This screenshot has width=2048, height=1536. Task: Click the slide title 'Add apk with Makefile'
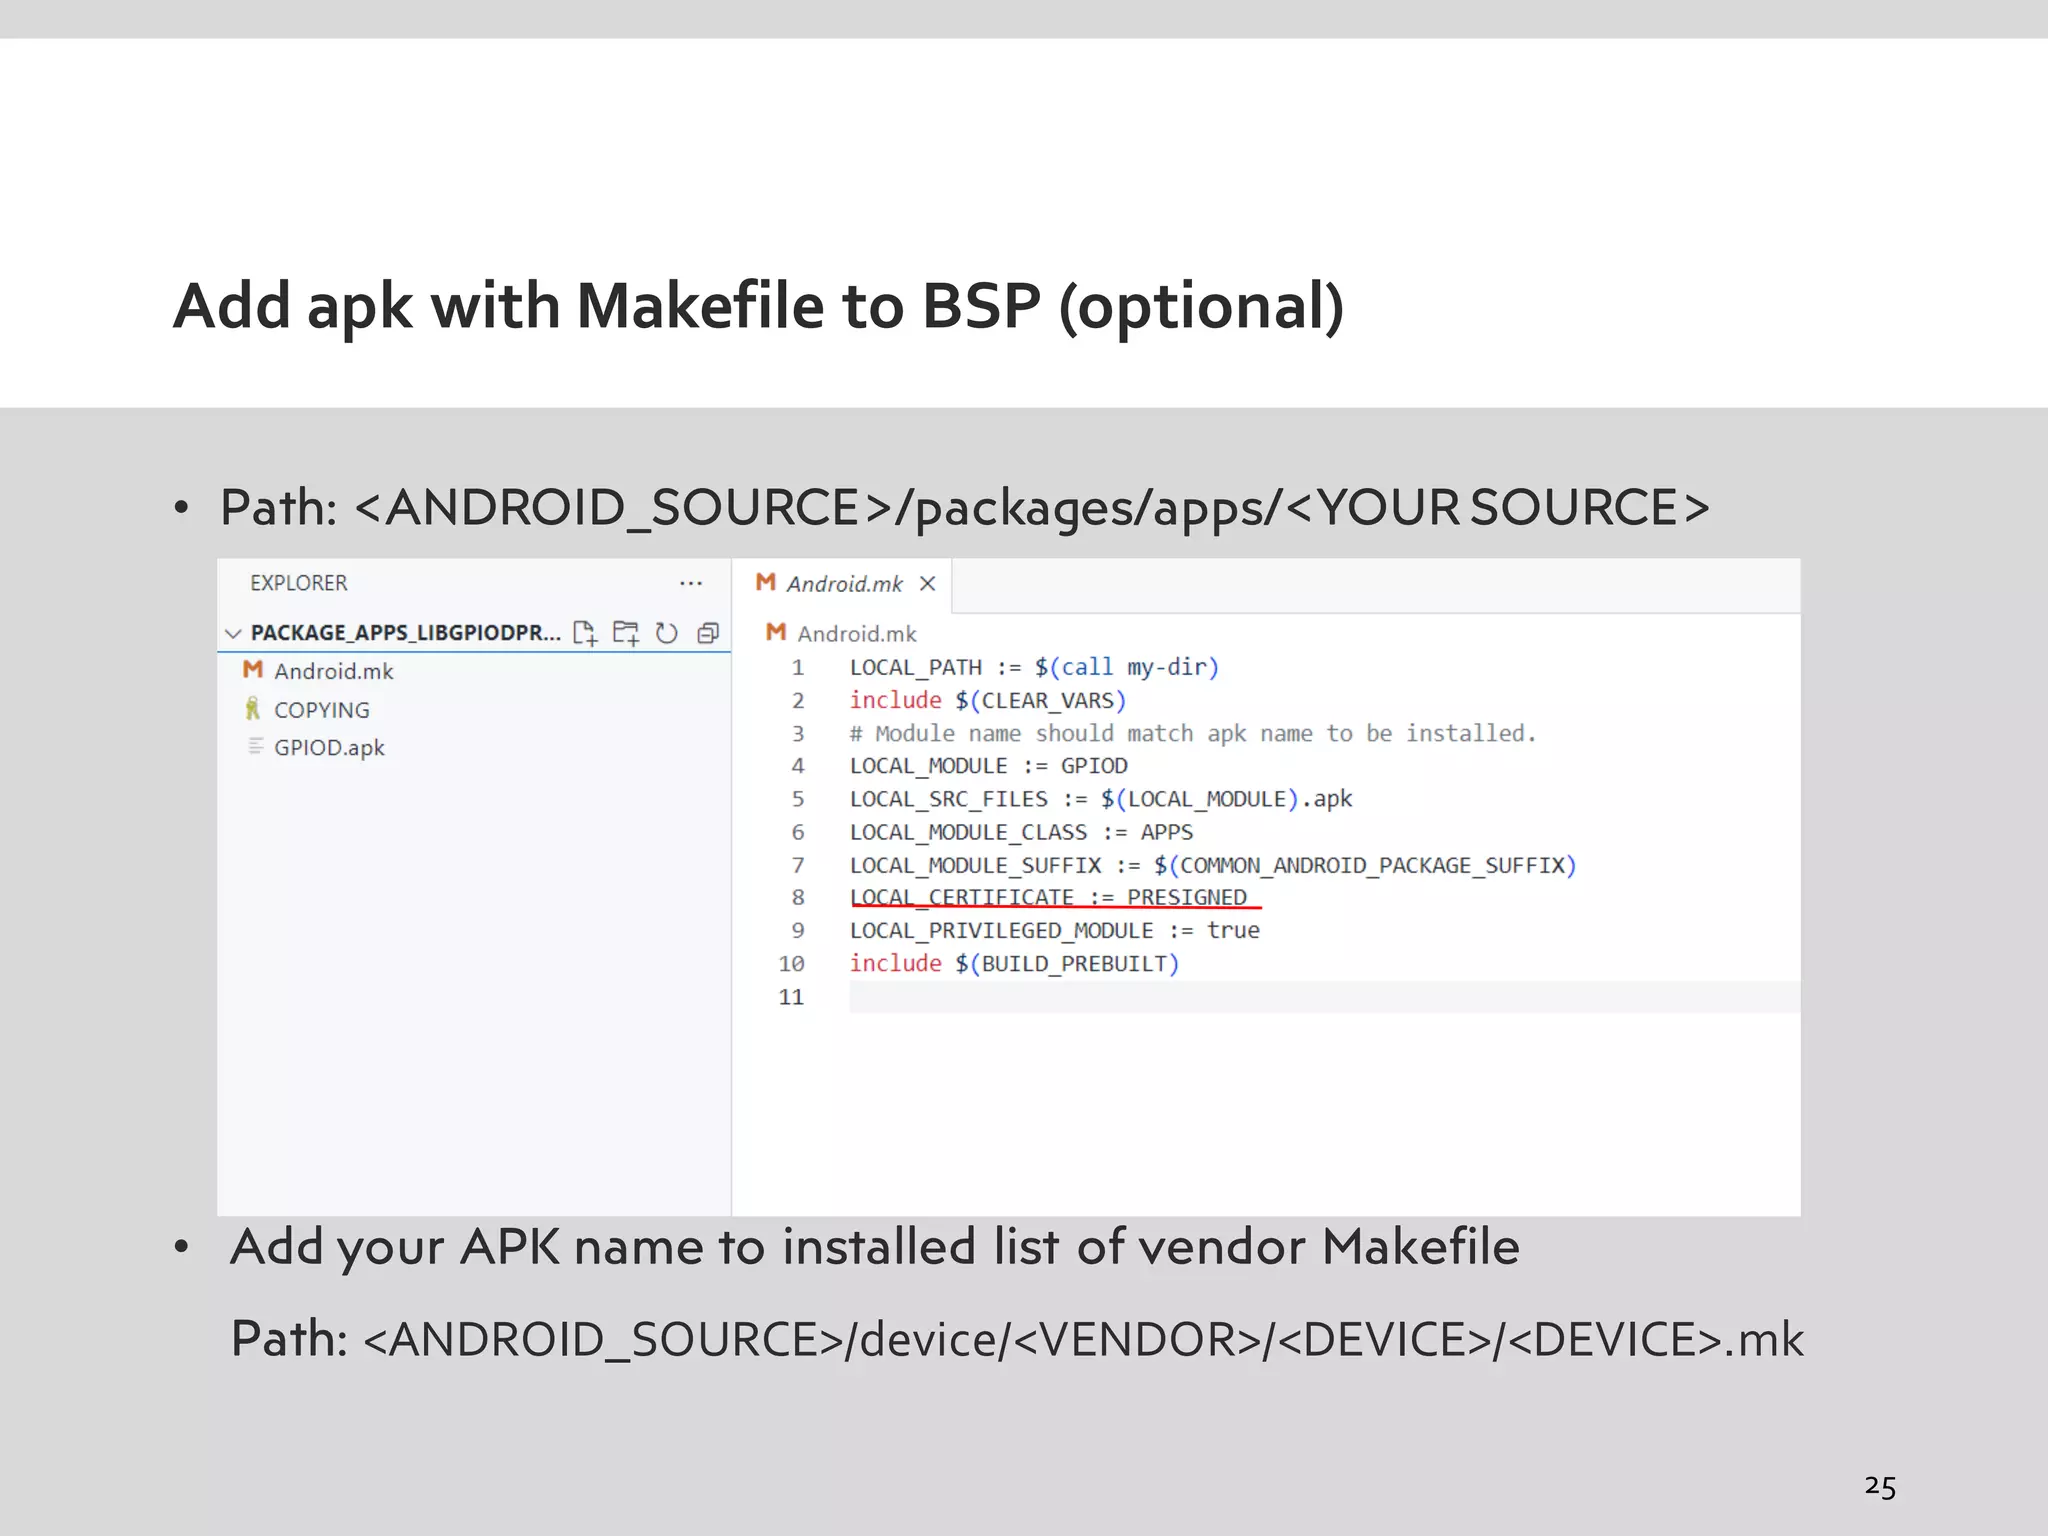(x=758, y=306)
